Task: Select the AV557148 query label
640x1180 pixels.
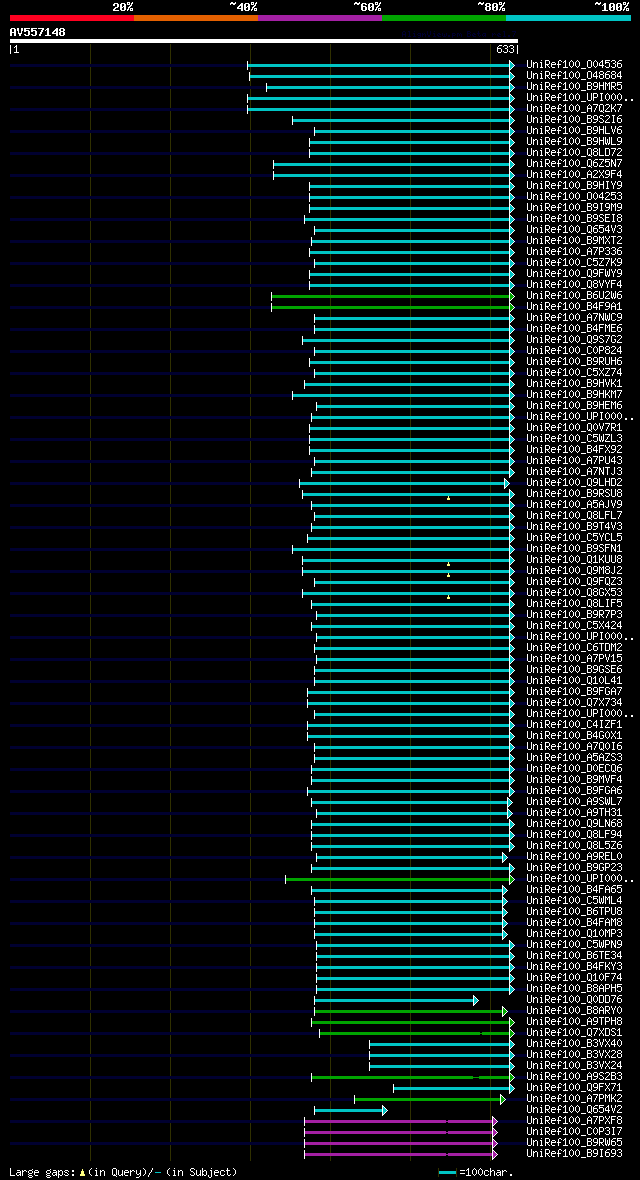Action: click(37, 32)
